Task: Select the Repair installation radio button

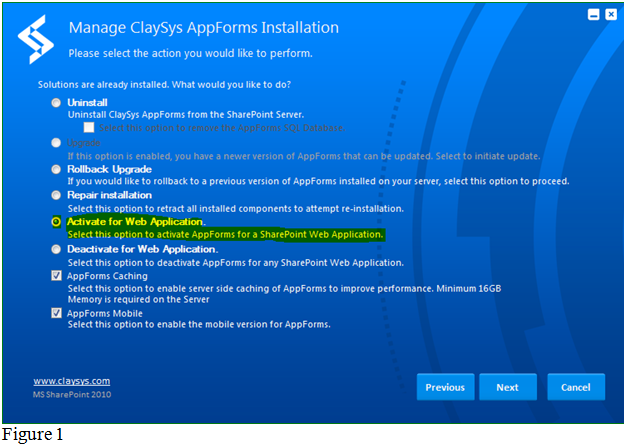Action: [56, 195]
